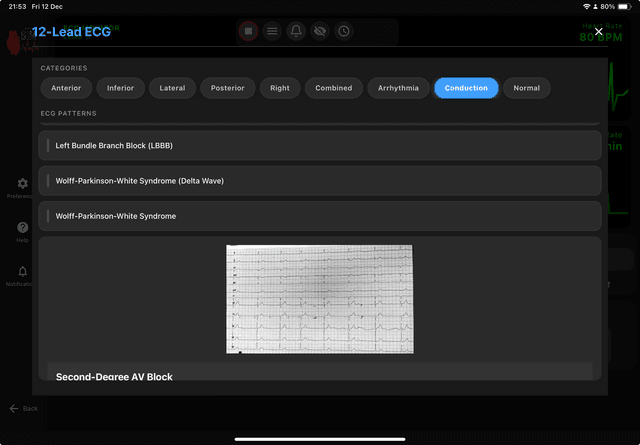Toggle the crossed-out eye visibility icon

pos(320,31)
